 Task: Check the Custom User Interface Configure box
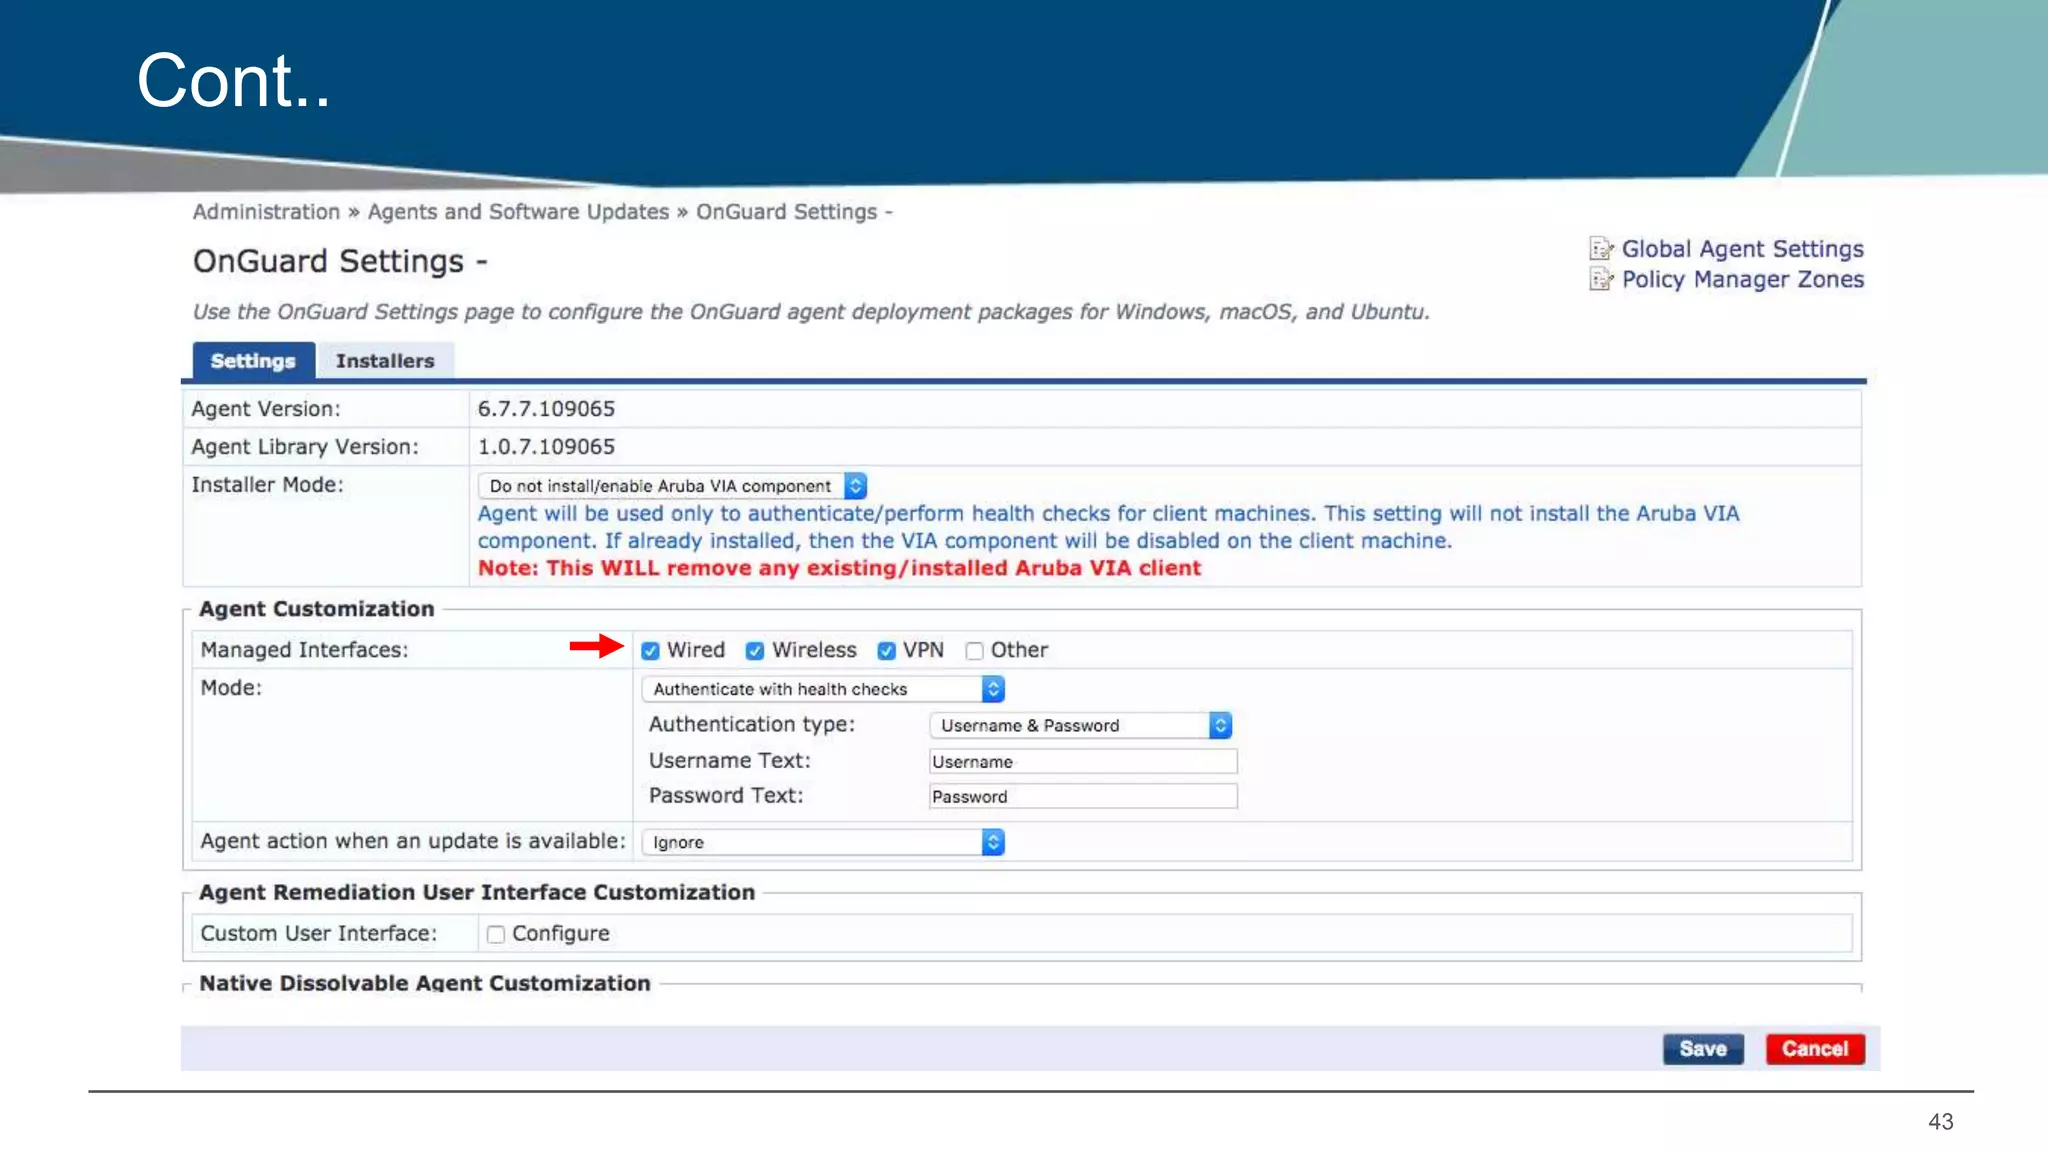point(495,935)
